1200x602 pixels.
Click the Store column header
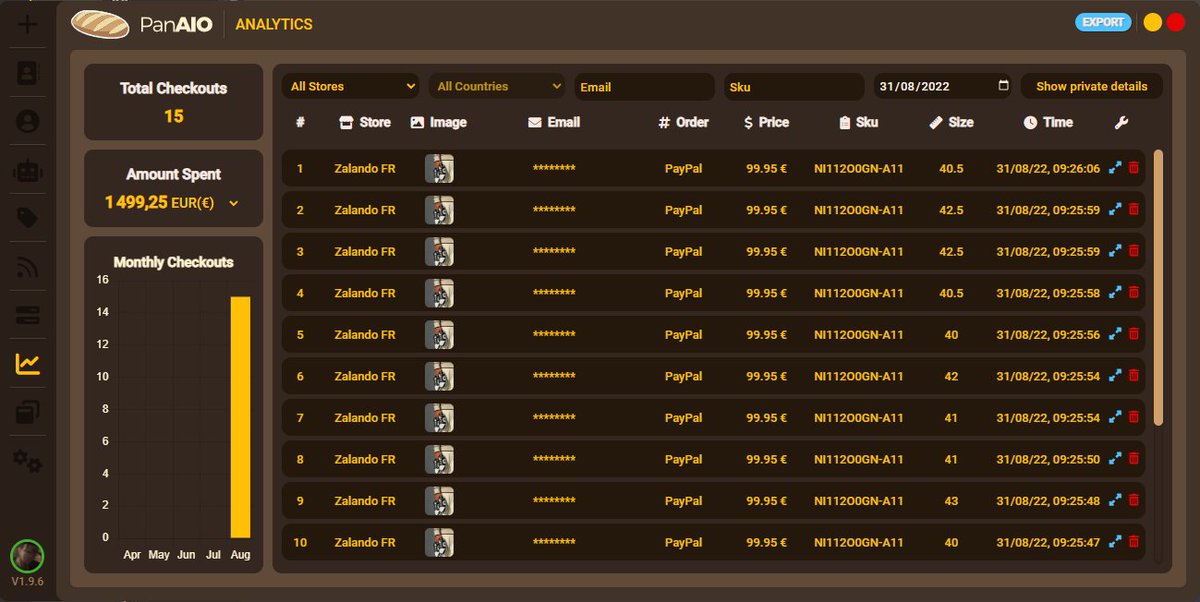pyautogui.click(x=365, y=122)
